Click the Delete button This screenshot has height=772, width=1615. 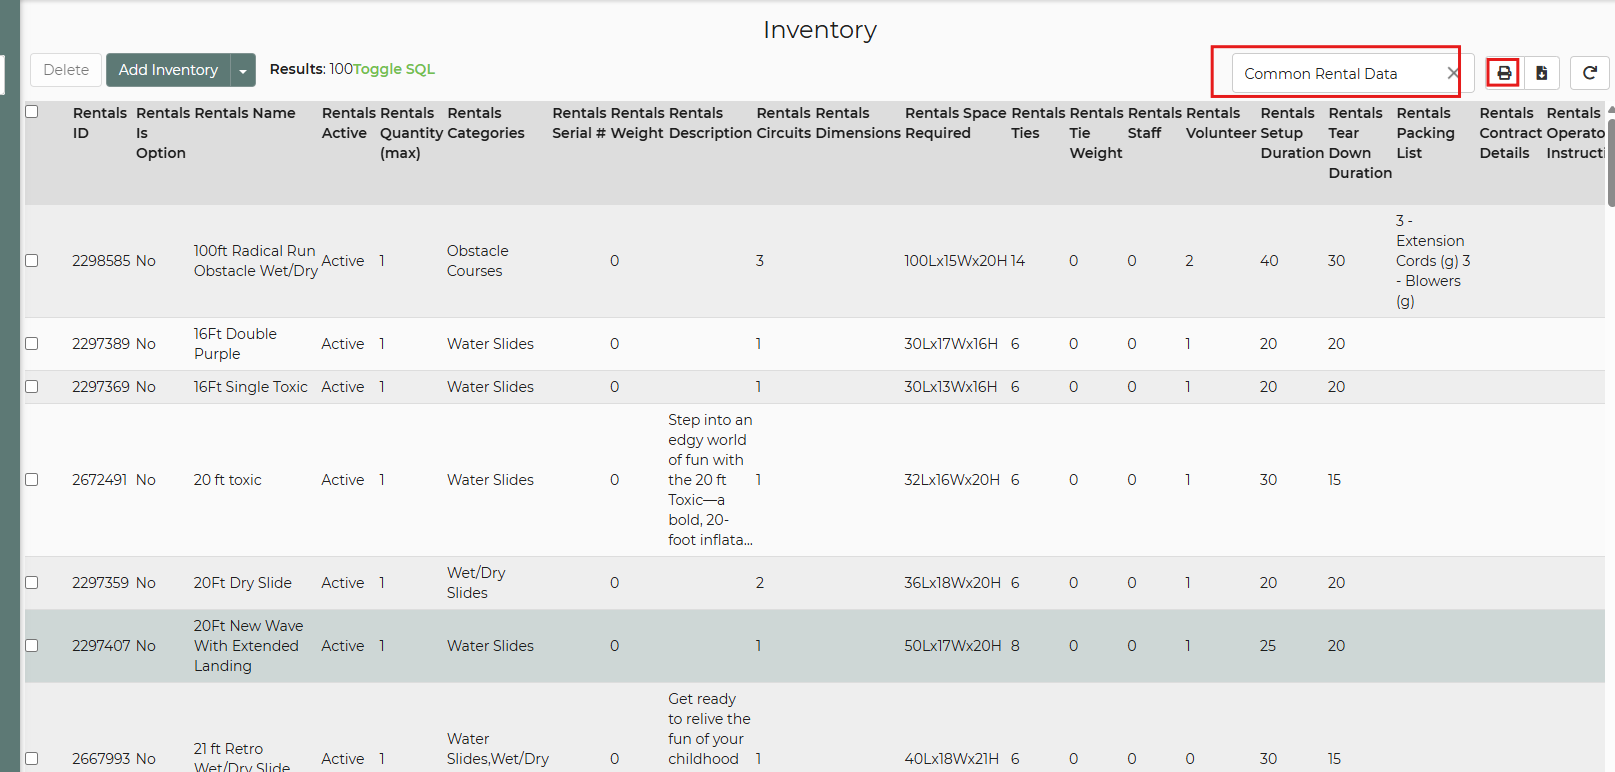click(x=66, y=70)
